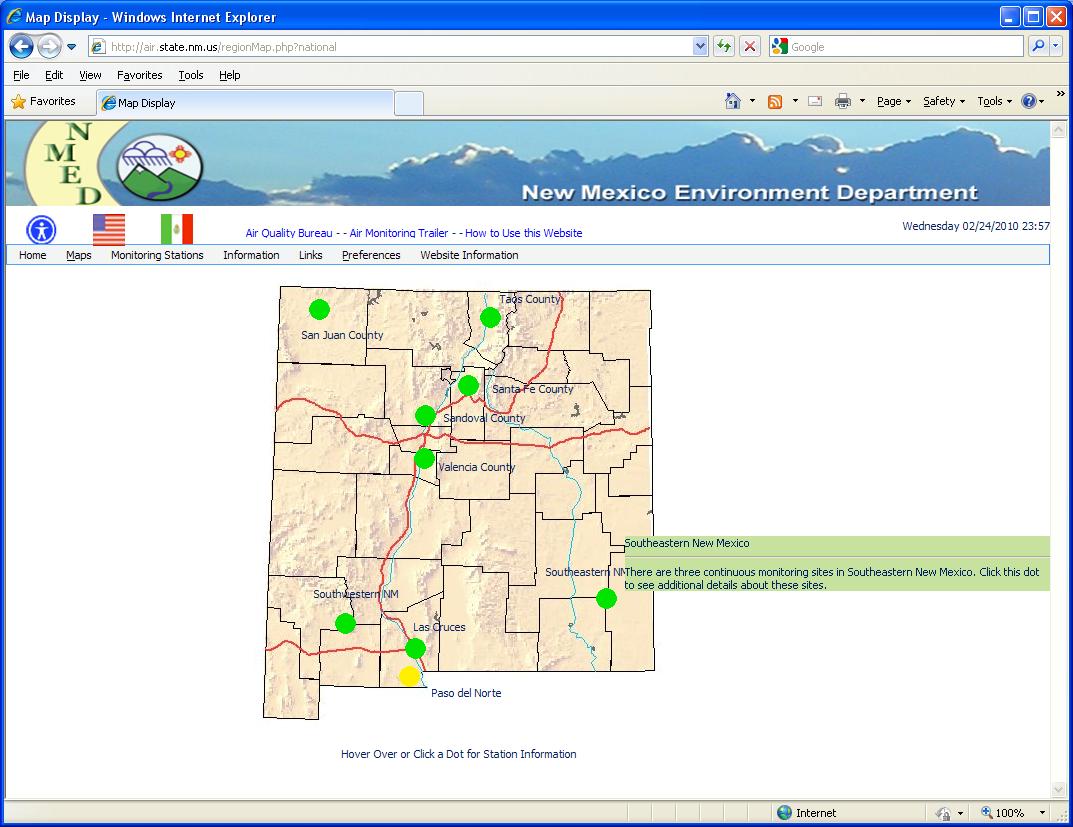Select the accessibility icon below the banner
Screen dimensions: 1073x827
40,229
